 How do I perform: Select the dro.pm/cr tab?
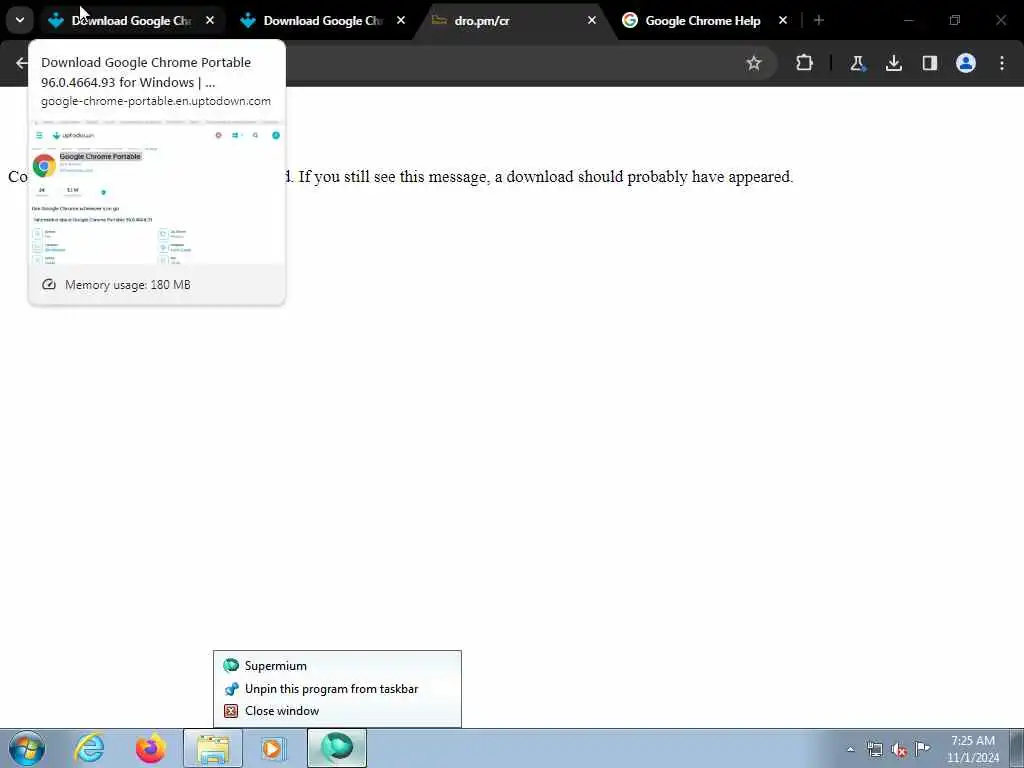click(513, 21)
